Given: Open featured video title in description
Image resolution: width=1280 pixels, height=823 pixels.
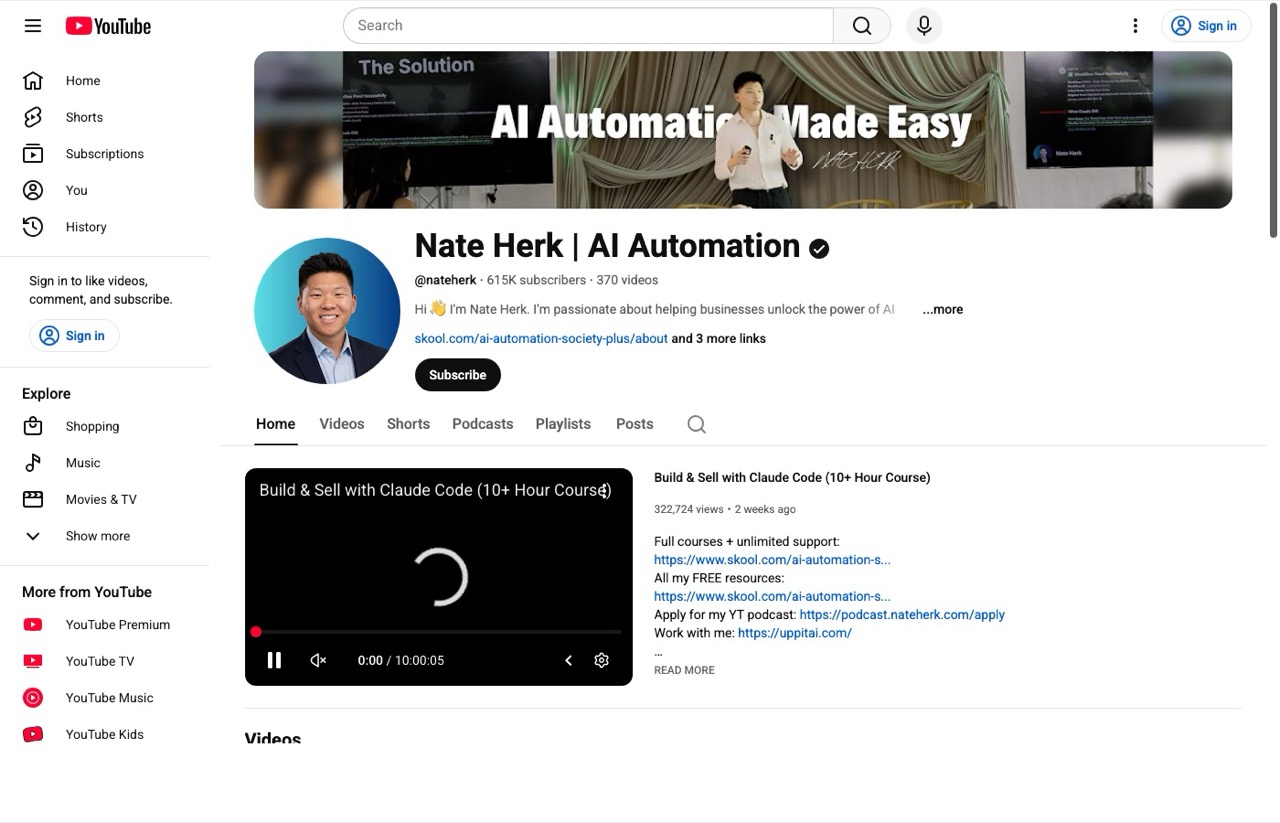Looking at the screenshot, I should (792, 478).
